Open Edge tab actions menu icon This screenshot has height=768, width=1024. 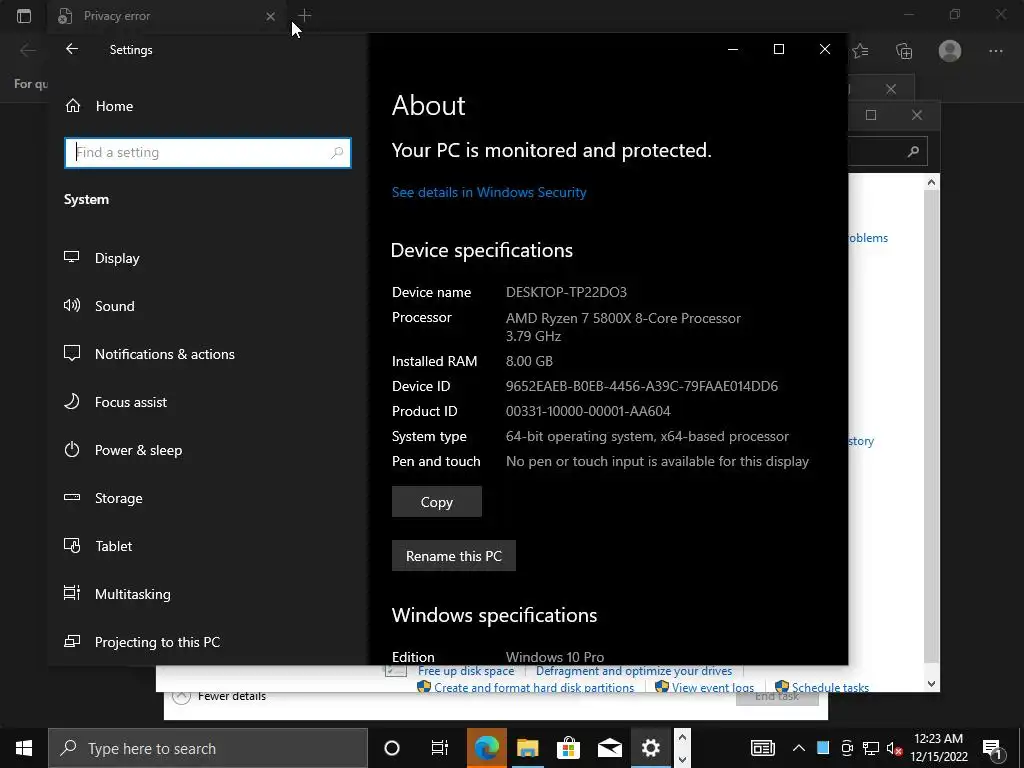(24, 16)
